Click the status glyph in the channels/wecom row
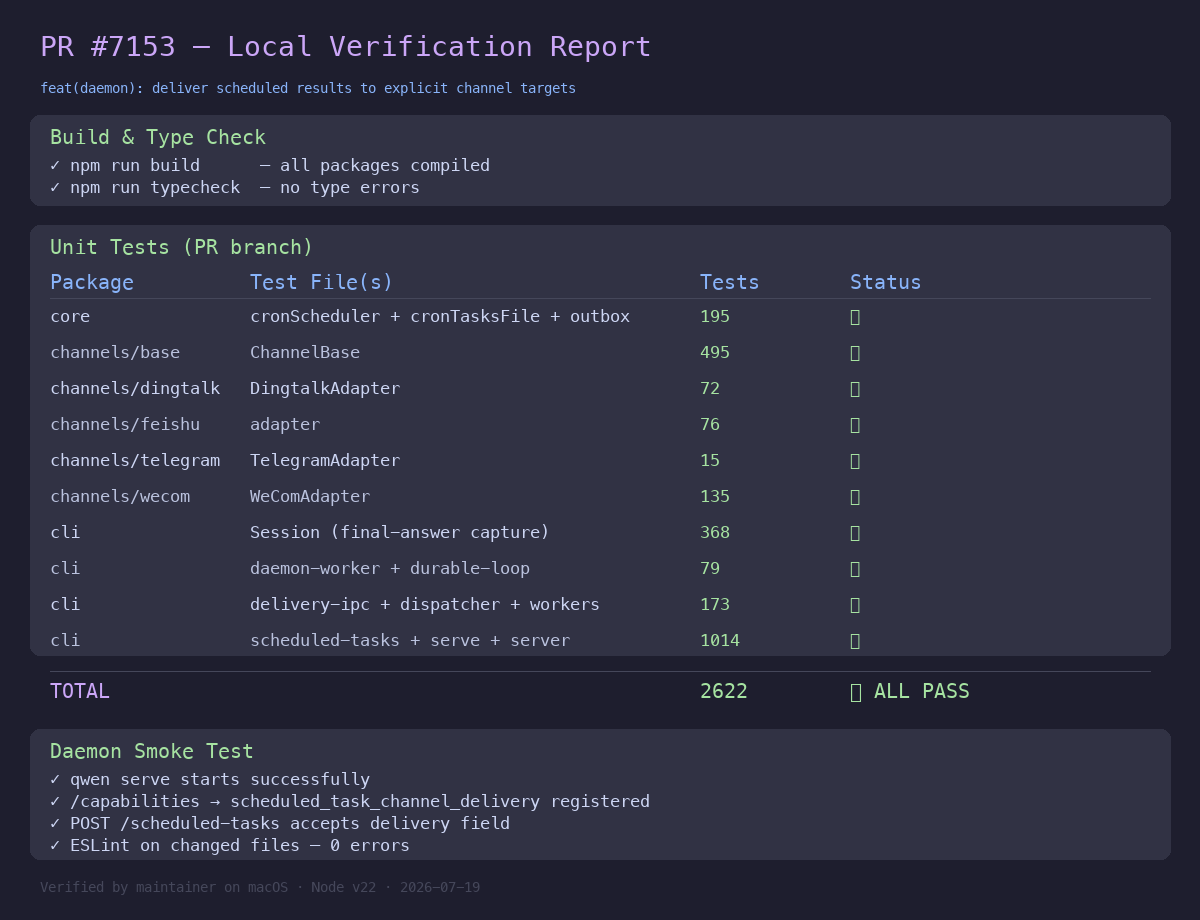Image resolution: width=1200 pixels, height=920 pixels. pyautogui.click(x=855, y=497)
